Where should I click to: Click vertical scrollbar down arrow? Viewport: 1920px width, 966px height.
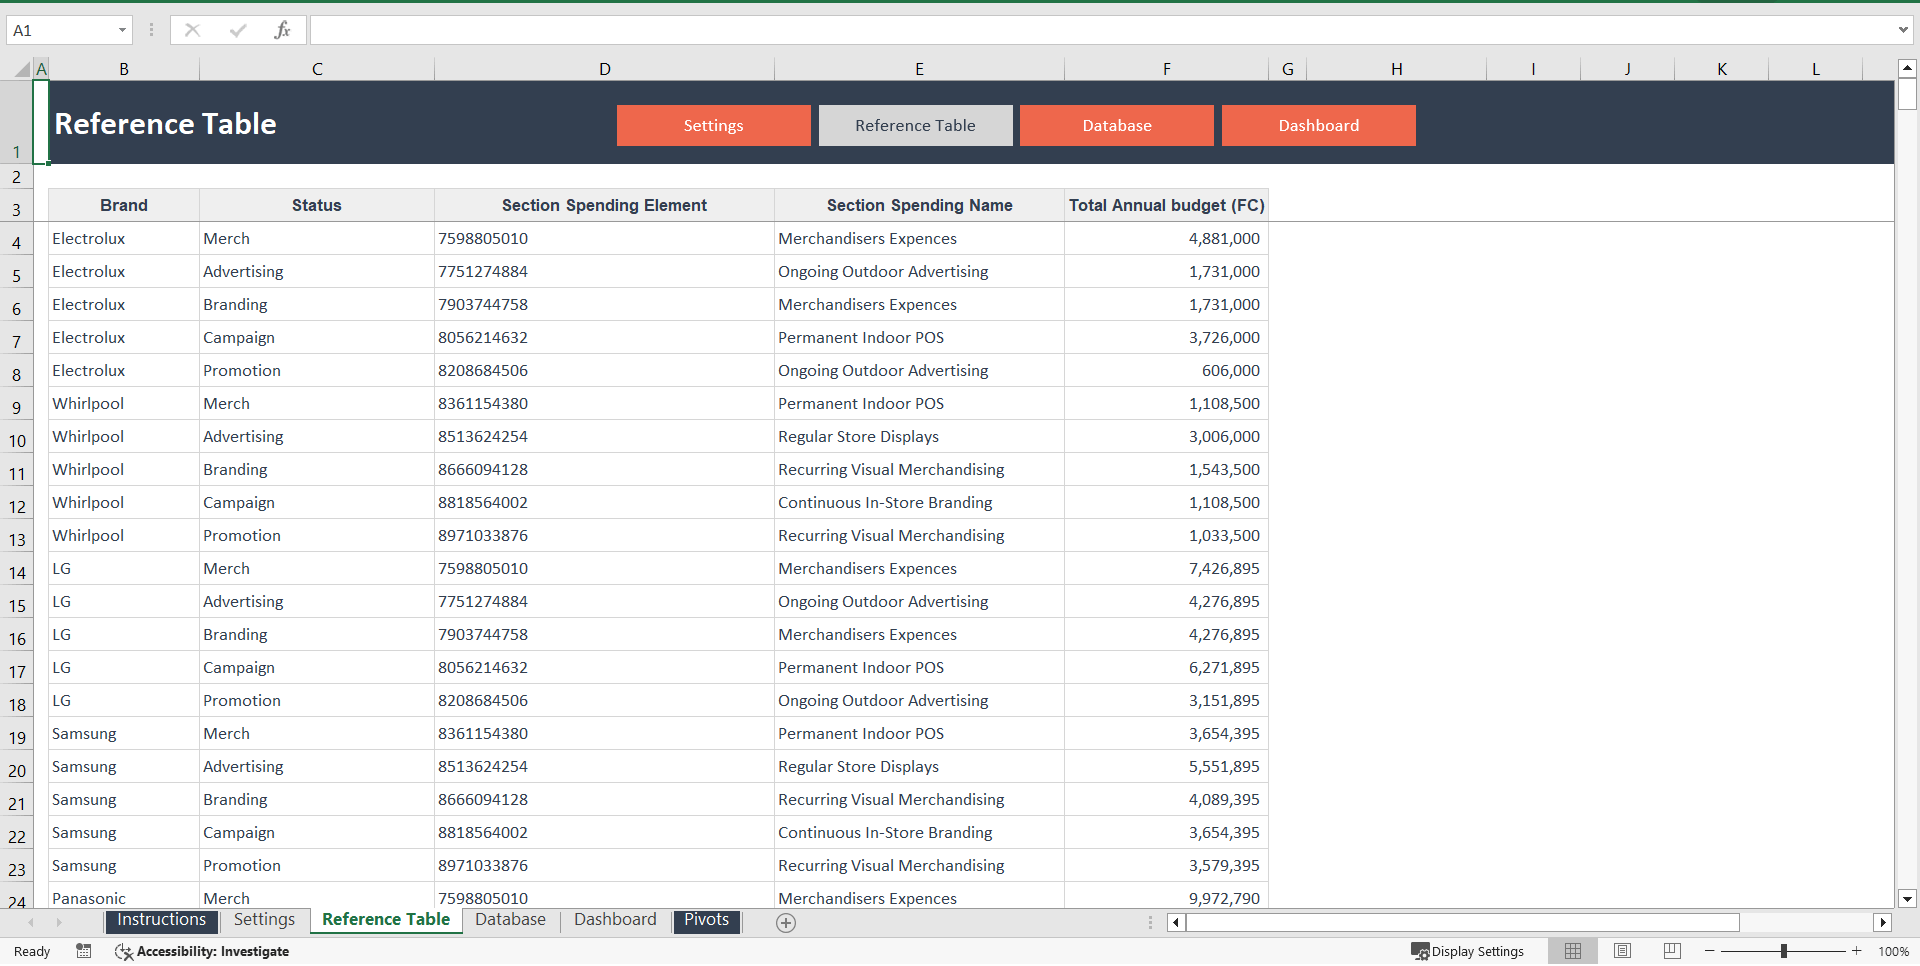pyautogui.click(x=1907, y=898)
